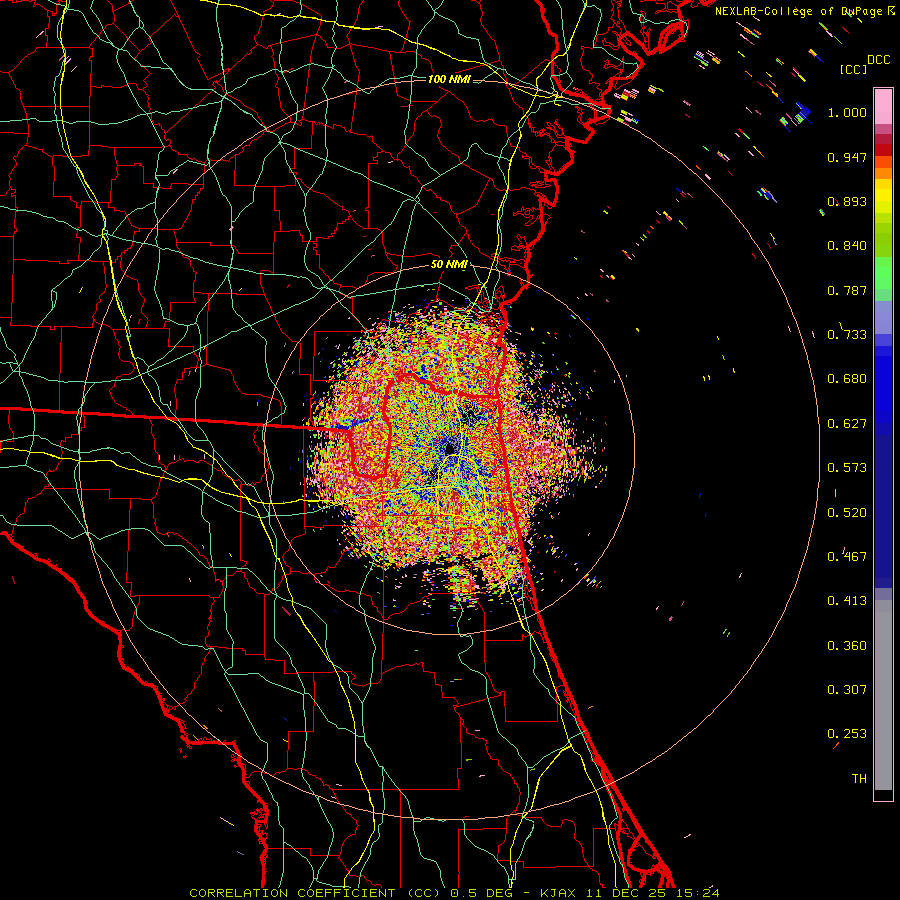Image resolution: width=900 pixels, height=900 pixels.
Task: Click the 0.947 color scale label
Action: 847,157
